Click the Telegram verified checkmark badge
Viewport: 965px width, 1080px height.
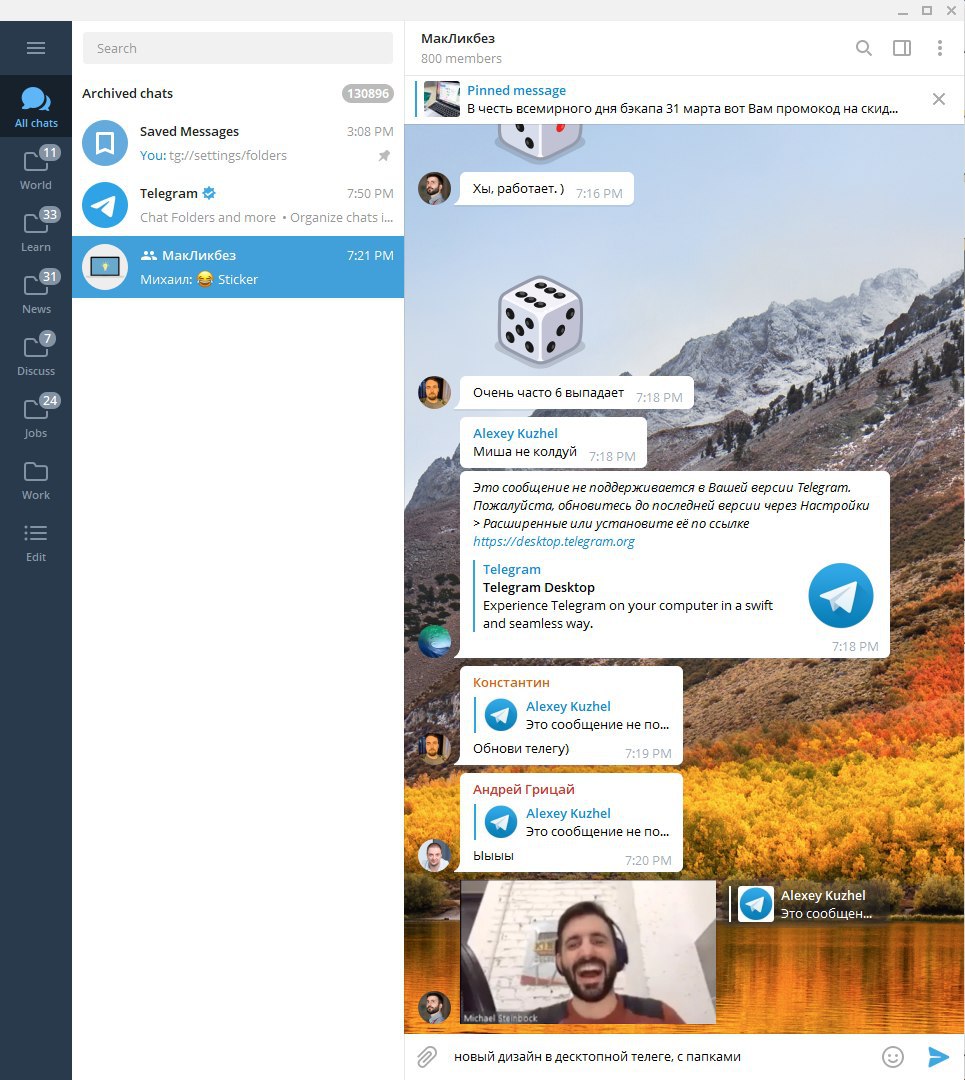(209, 193)
